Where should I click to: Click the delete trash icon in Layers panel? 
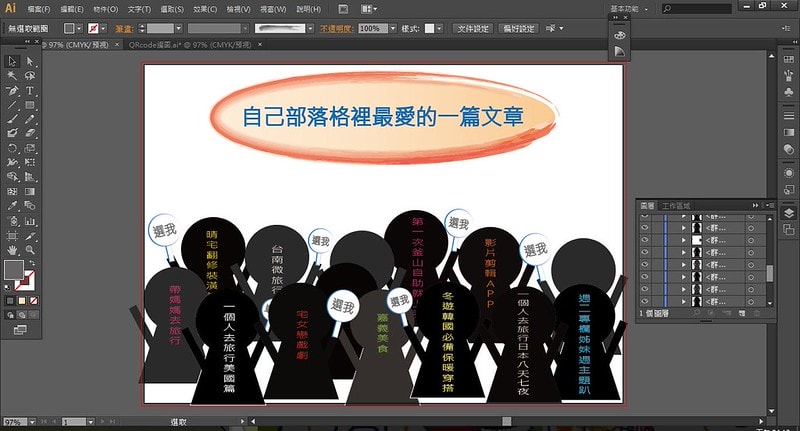click(757, 313)
